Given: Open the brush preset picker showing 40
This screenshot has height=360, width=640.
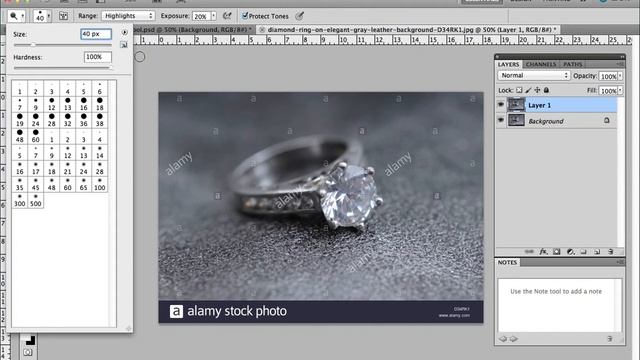Looking at the screenshot, I should click(x=42, y=16).
